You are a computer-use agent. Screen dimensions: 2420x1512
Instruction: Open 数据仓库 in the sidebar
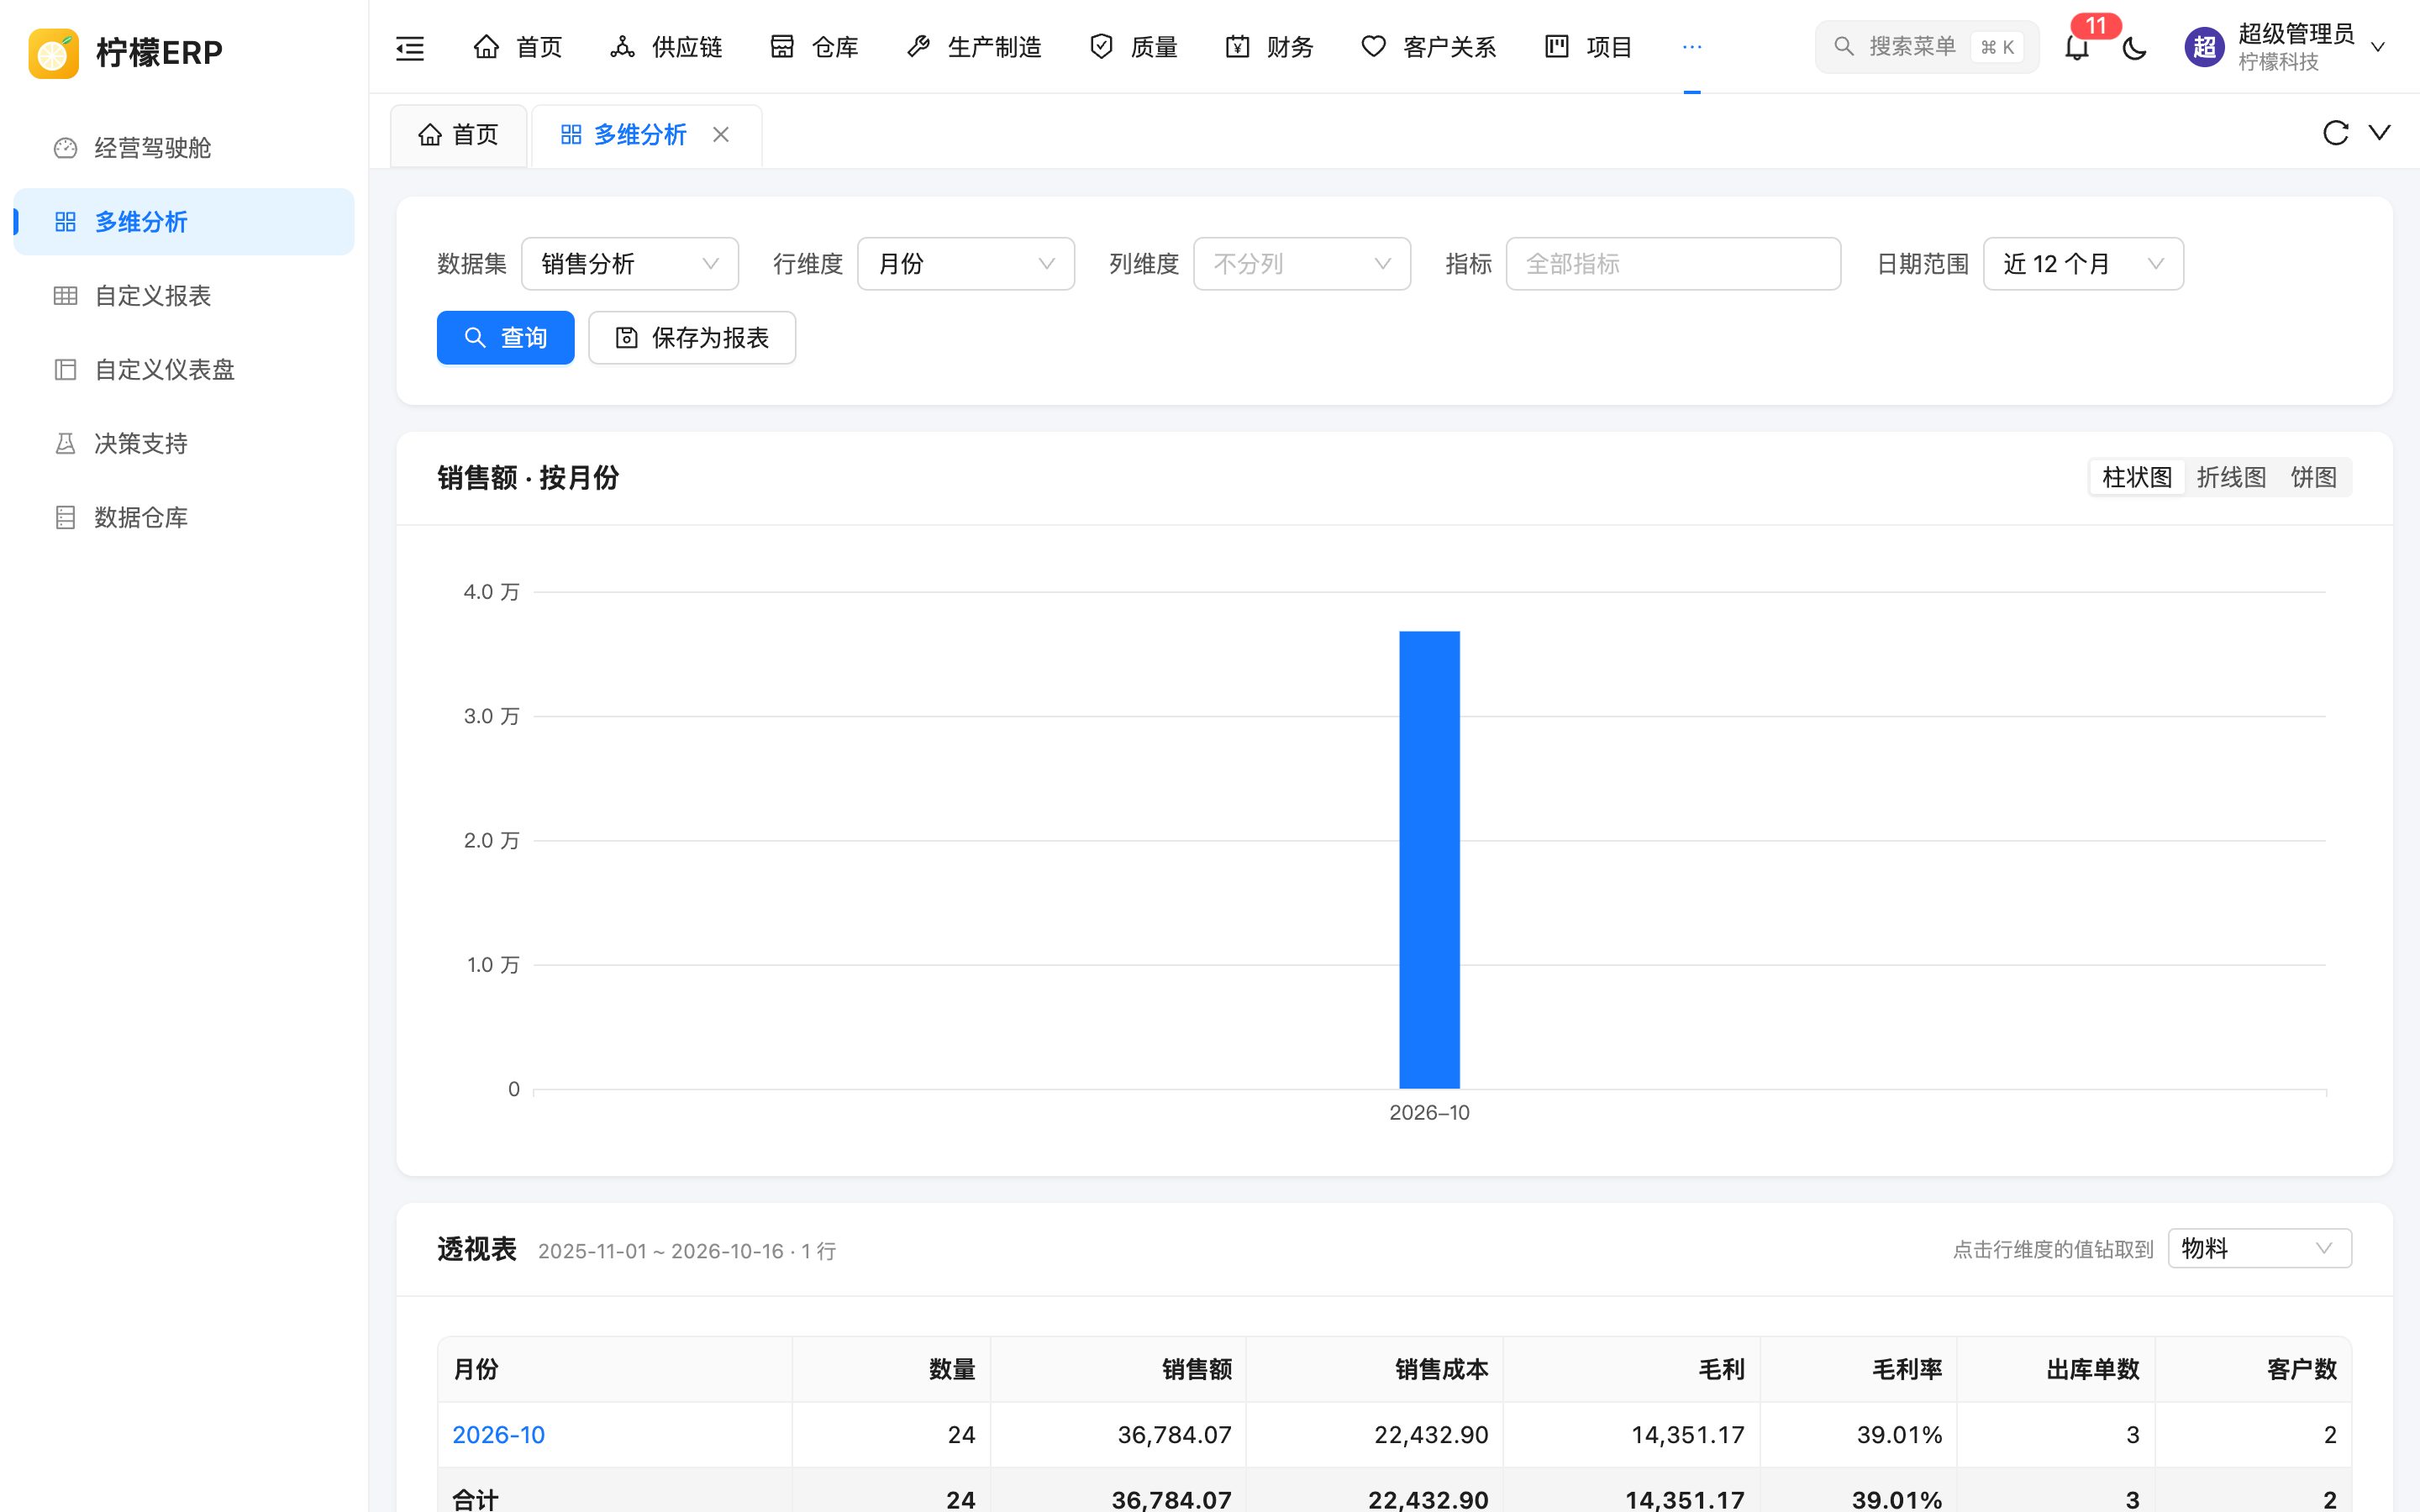coord(184,518)
